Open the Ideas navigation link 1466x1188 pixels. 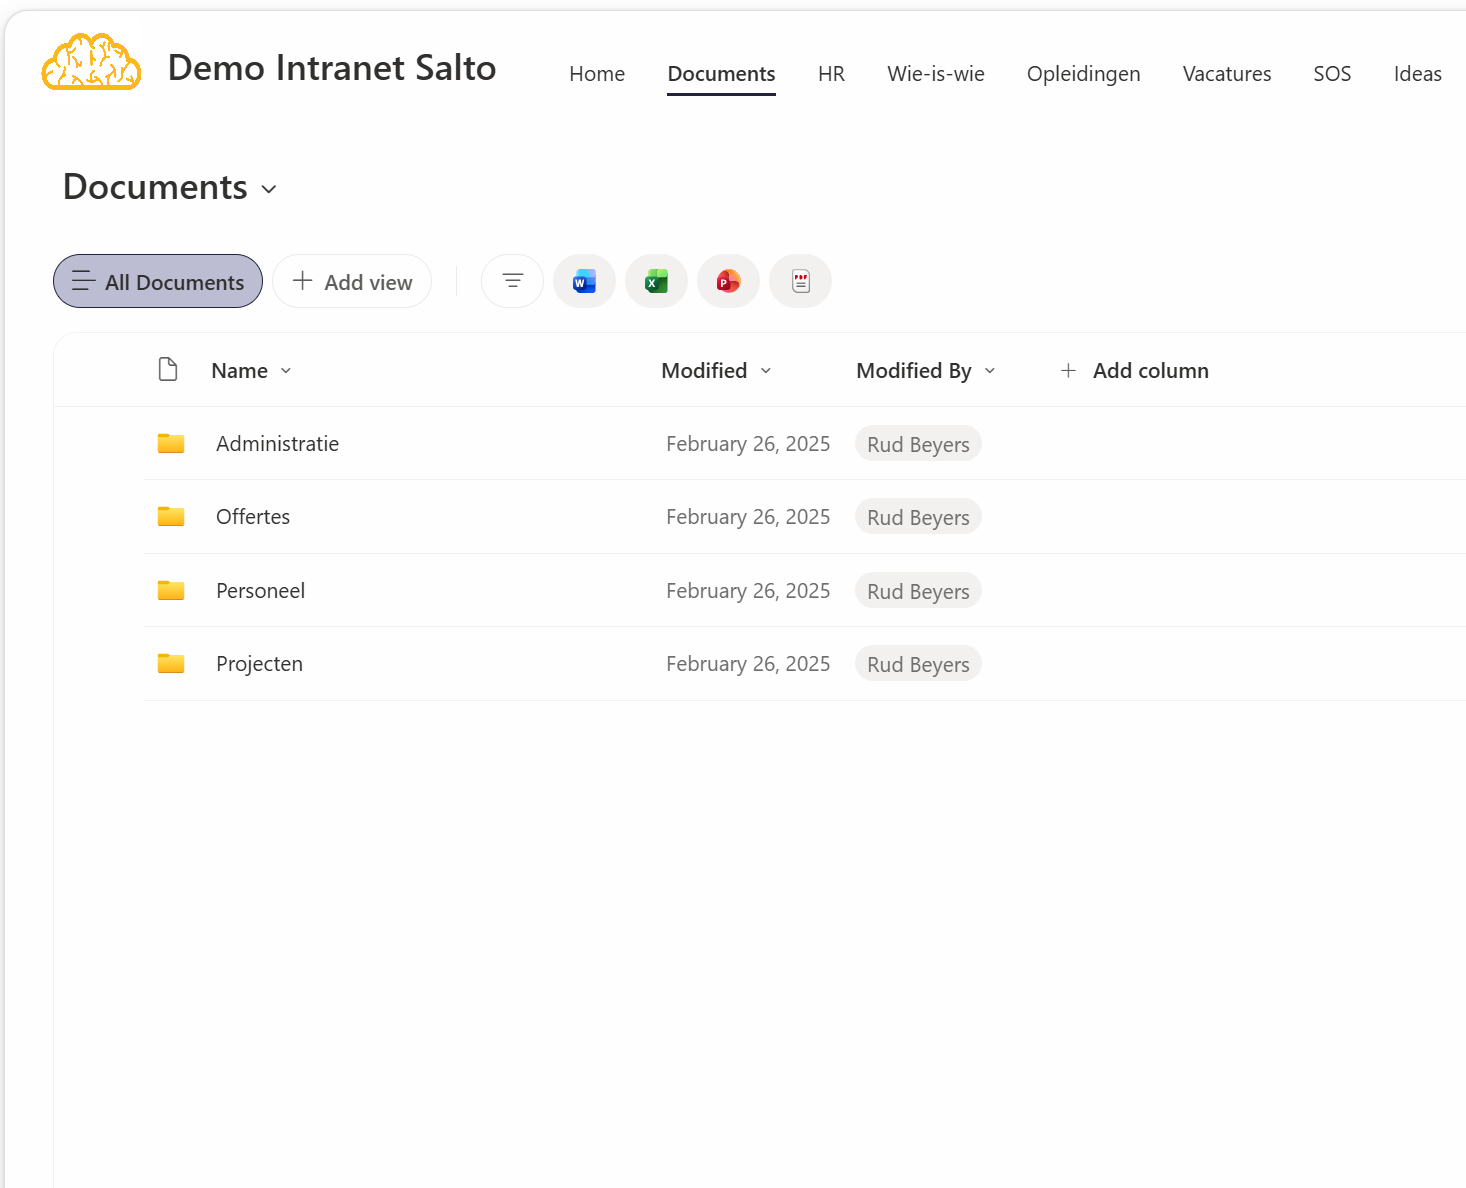1417,74
